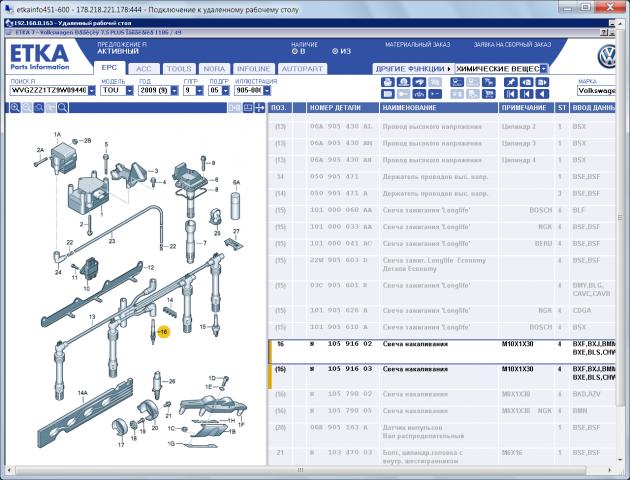630x480 pixels.
Task: Click the ST column header
Action: tap(562, 108)
